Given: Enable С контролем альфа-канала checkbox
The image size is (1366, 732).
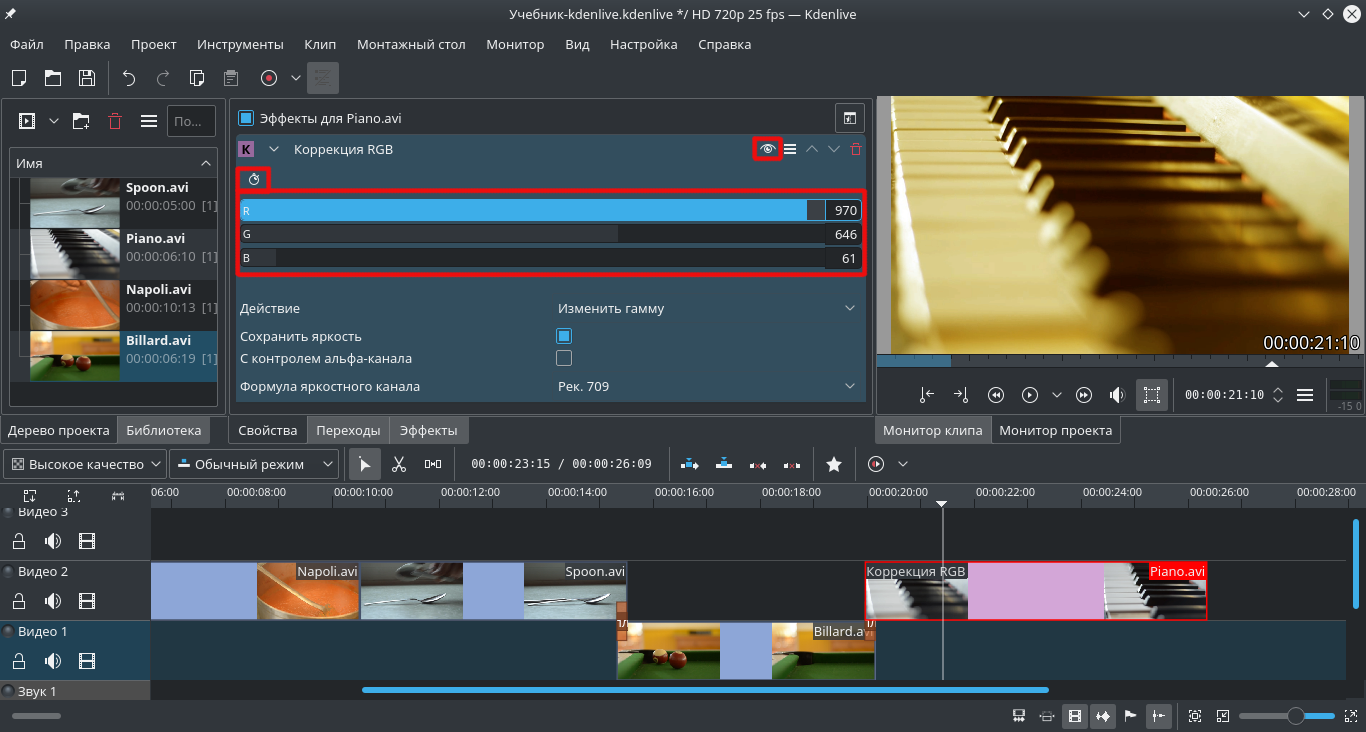Looking at the screenshot, I should click(564, 358).
